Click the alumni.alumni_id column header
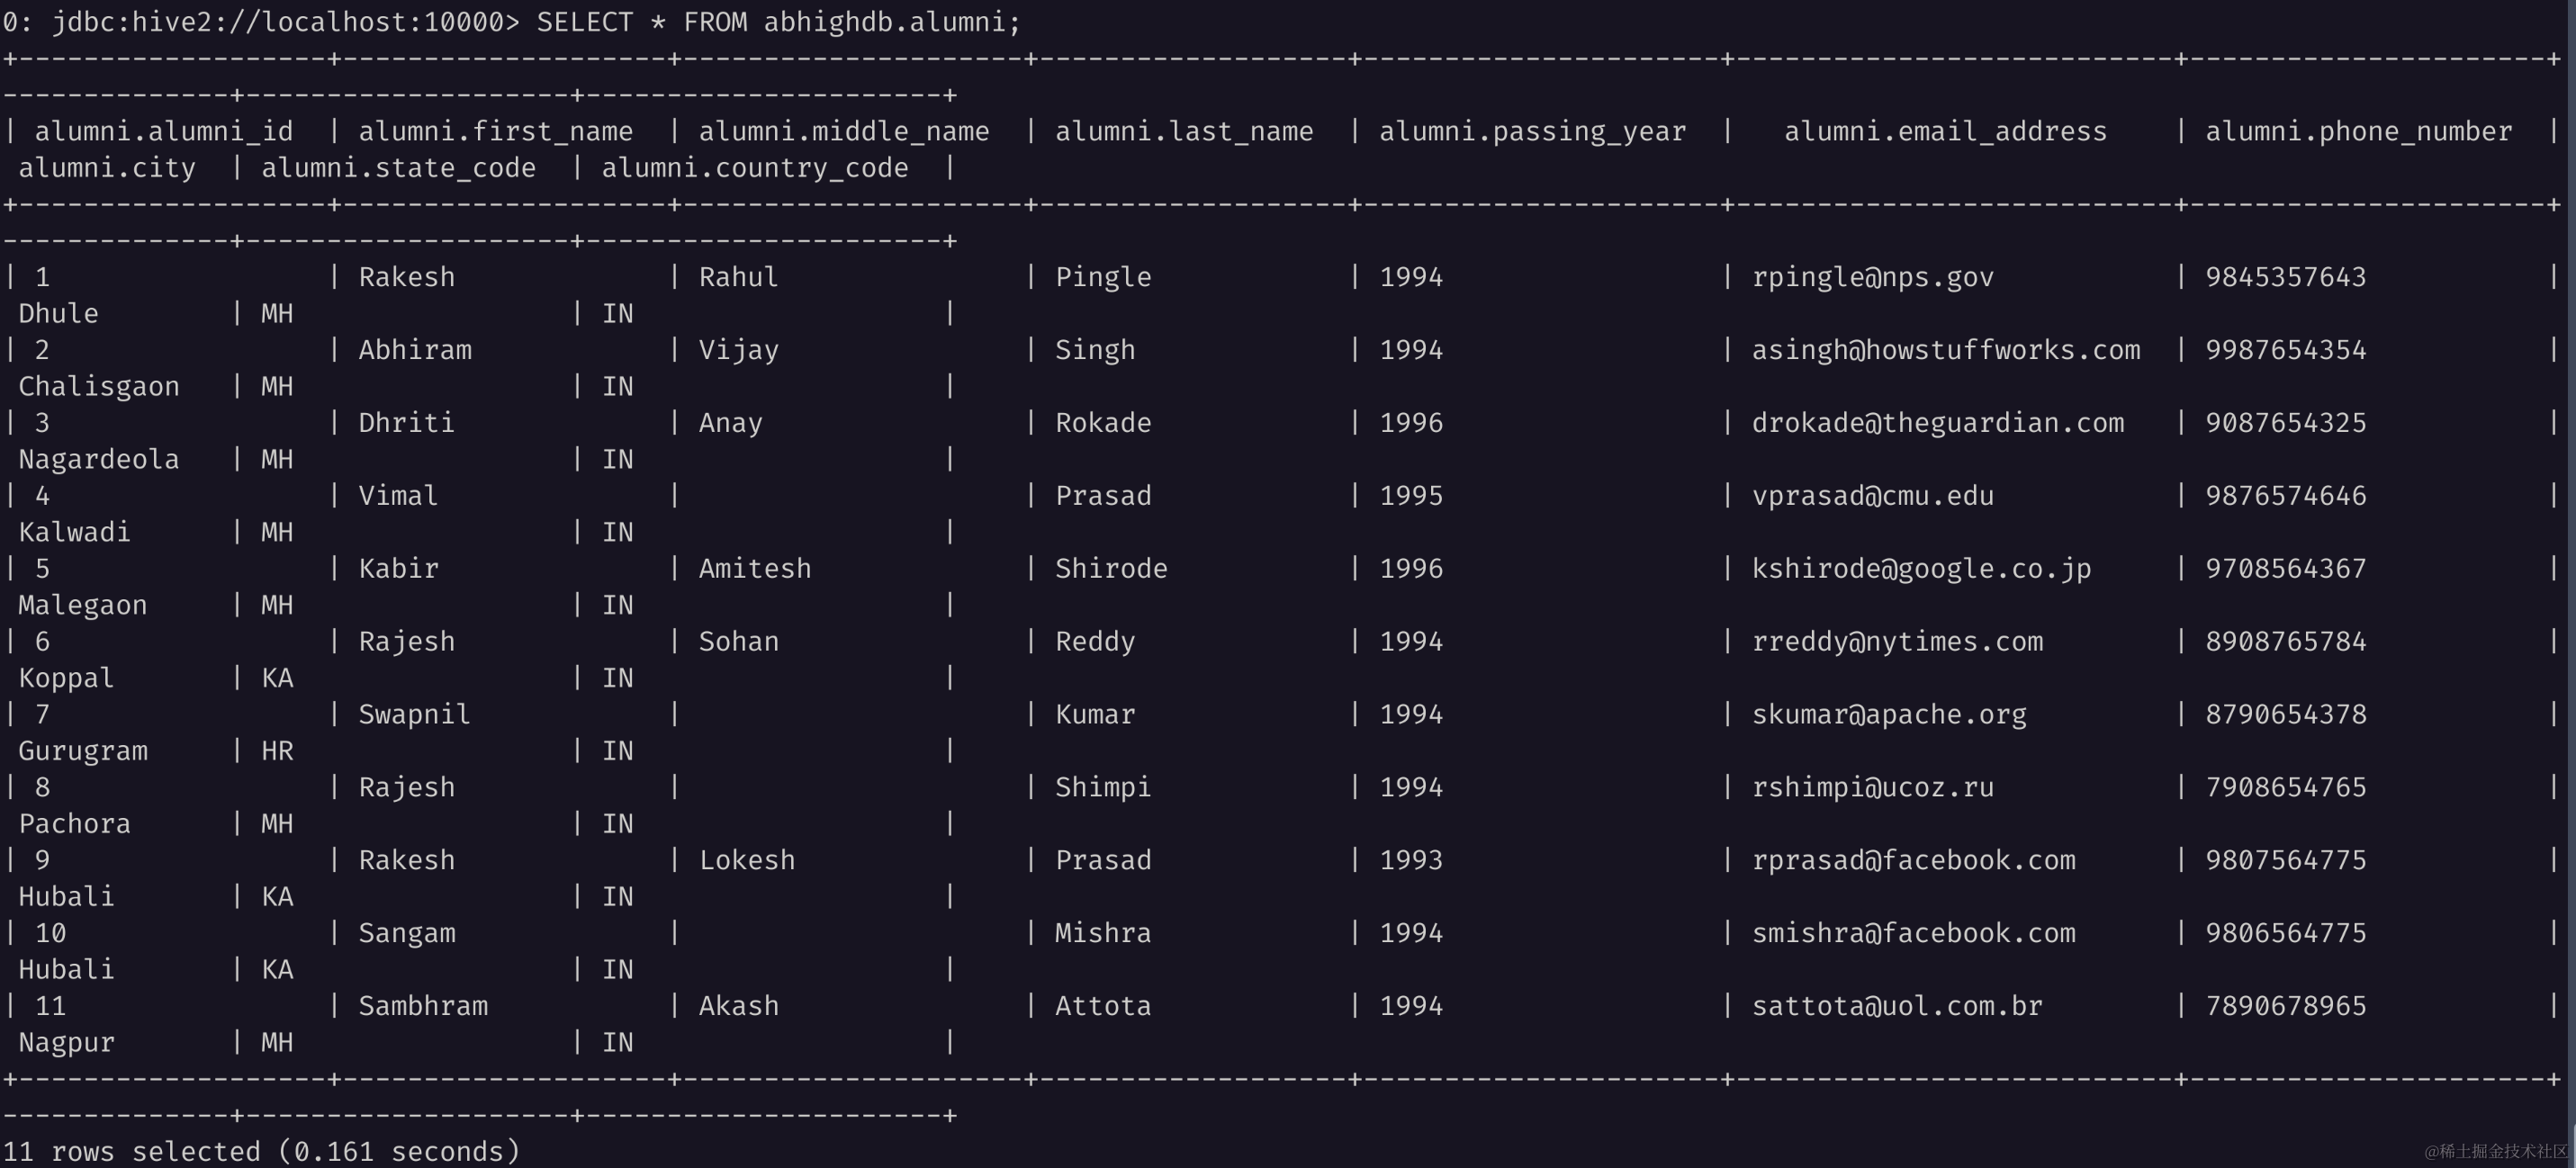Viewport: 2576px width, 1168px height. [164, 132]
